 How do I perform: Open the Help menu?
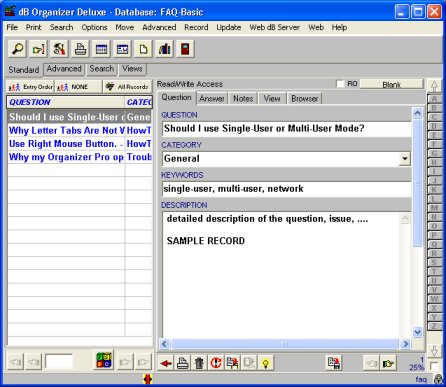339,27
